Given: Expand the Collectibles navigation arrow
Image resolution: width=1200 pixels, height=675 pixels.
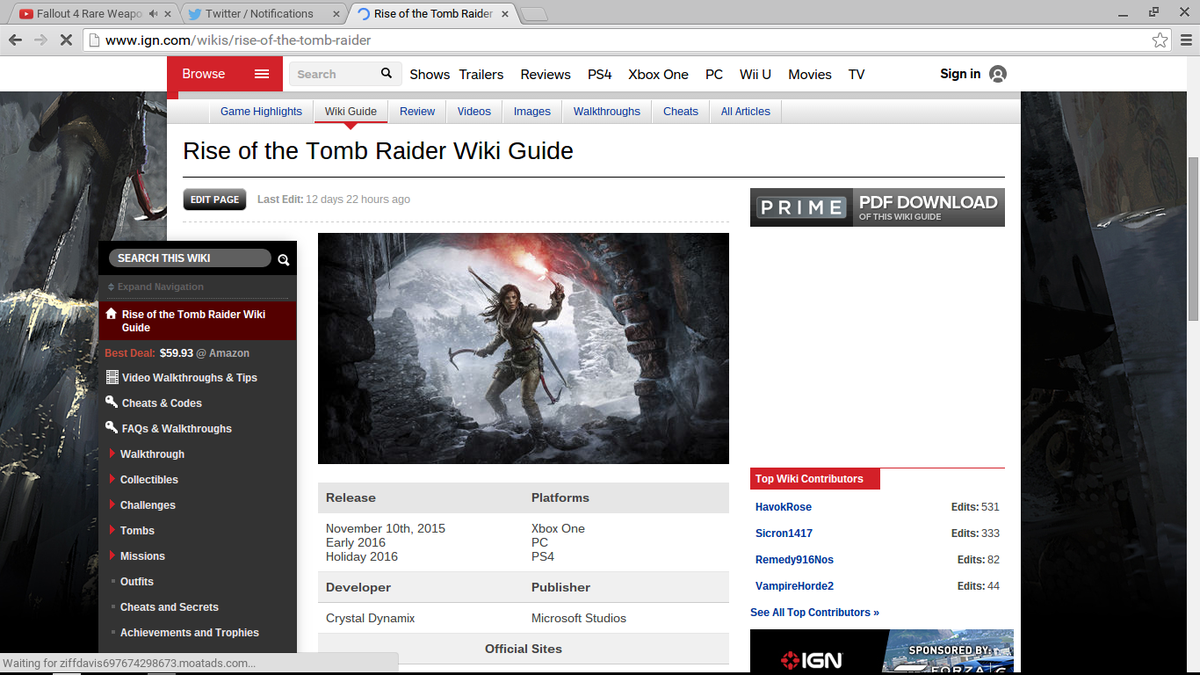Looking at the screenshot, I should [x=112, y=479].
